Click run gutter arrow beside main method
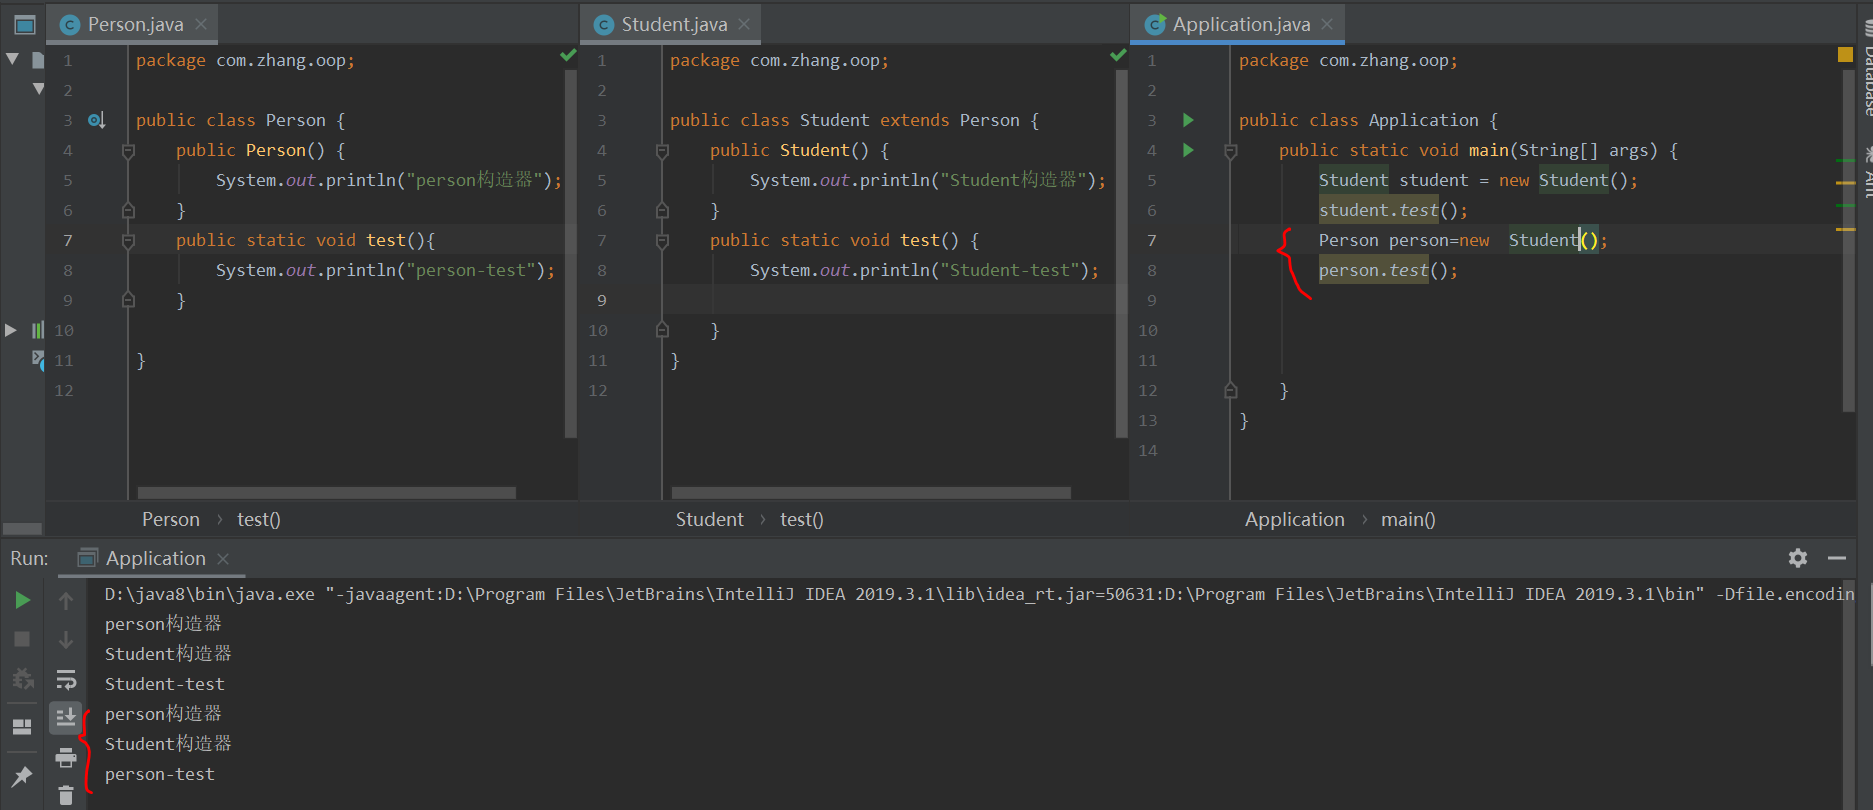Viewport: 1873px width, 810px height. point(1188,150)
